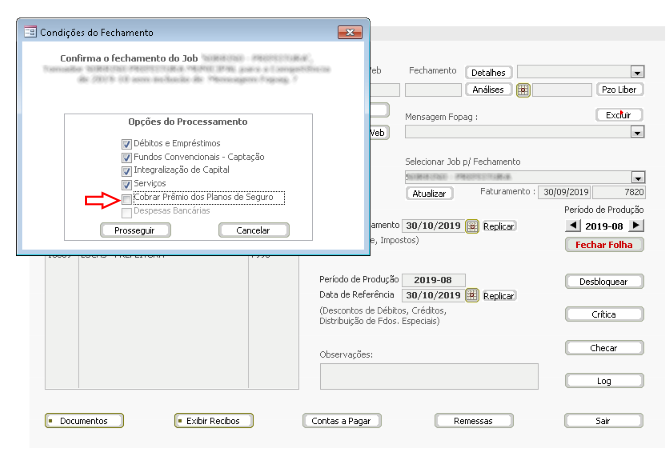Uncheck Débitos e Empréstimos option
670x465 pixels.
126,143
